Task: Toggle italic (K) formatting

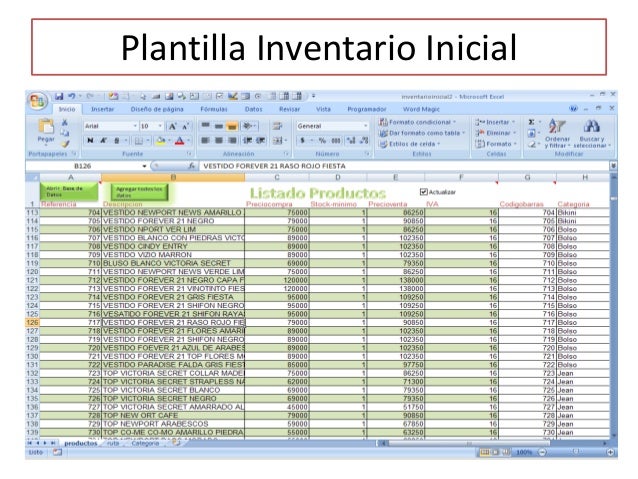Action: pyautogui.click(x=103, y=141)
